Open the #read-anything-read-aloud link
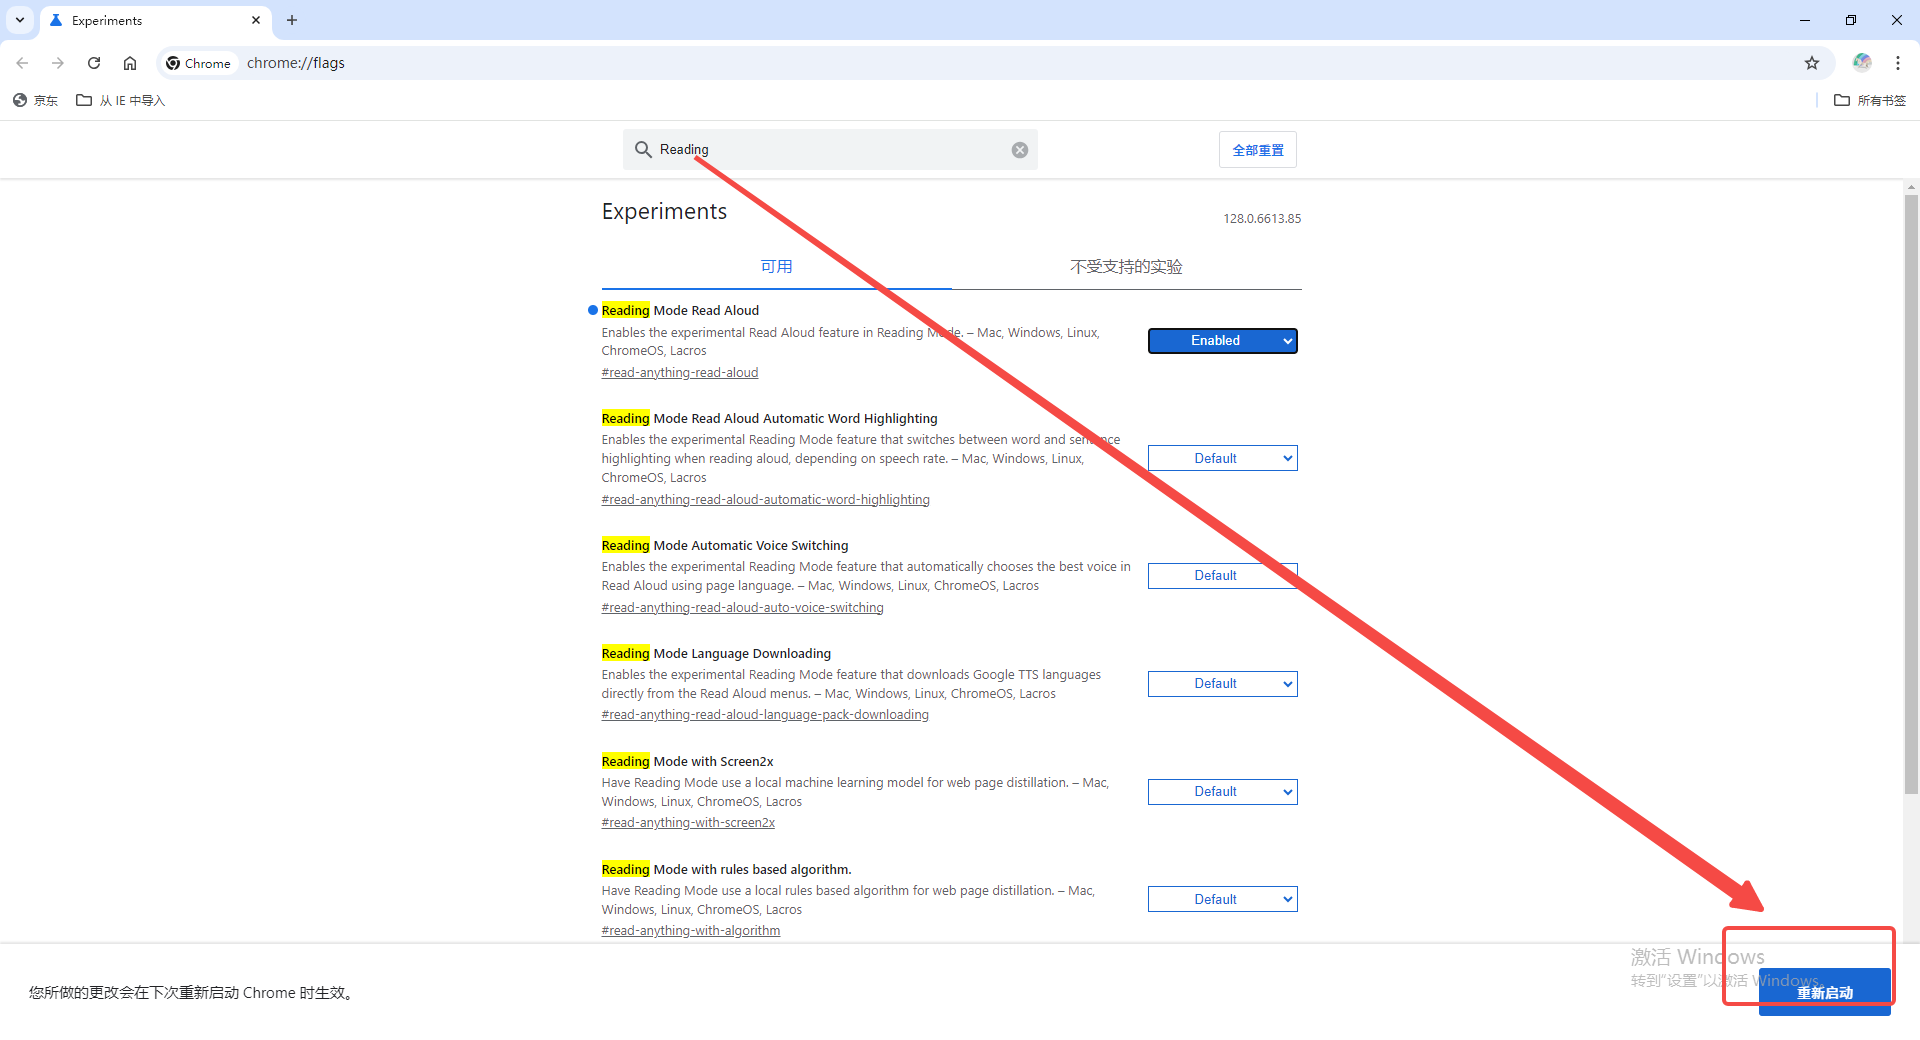The height and width of the screenshot is (1040, 1920). [x=680, y=372]
